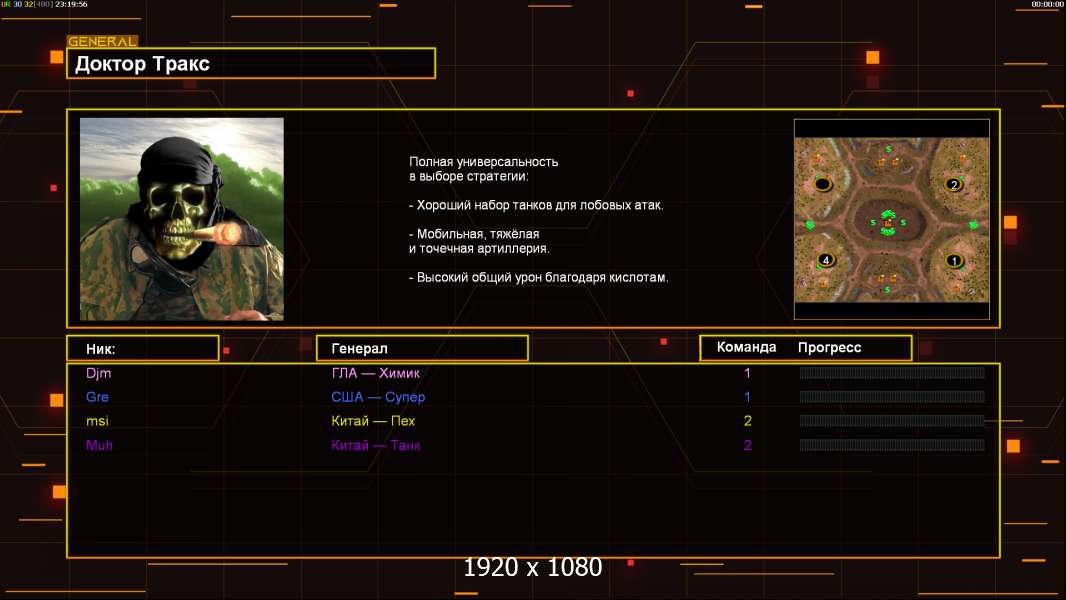Click Doctor Thrax skull portrait
Viewport: 1066px width, 600px height.
[181, 219]
